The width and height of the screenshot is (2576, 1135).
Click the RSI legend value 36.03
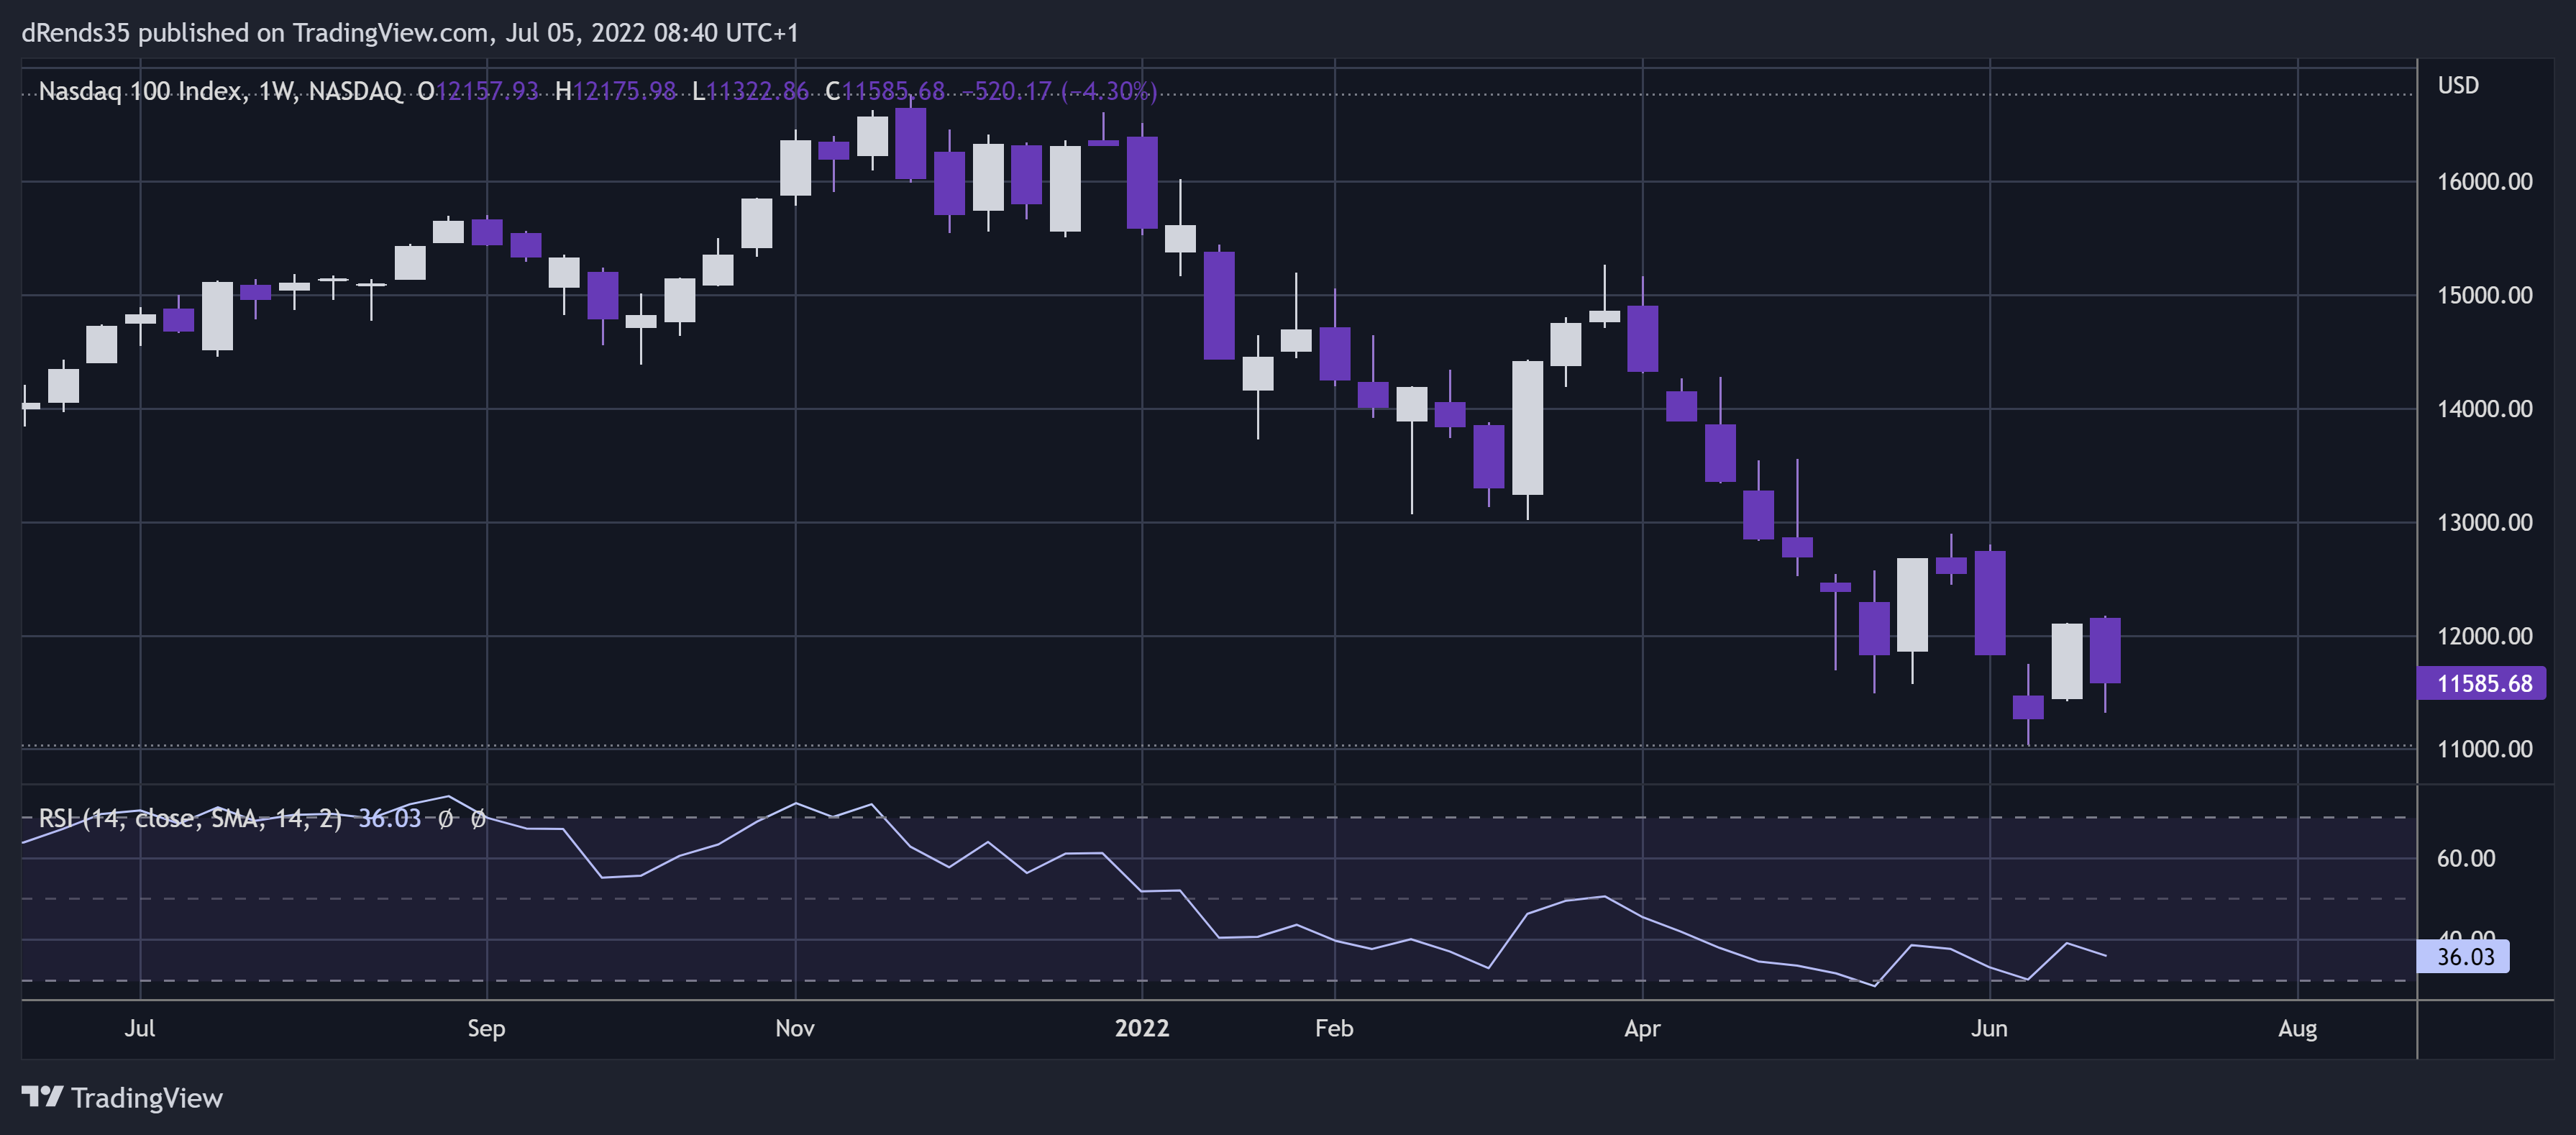(390, 818)
